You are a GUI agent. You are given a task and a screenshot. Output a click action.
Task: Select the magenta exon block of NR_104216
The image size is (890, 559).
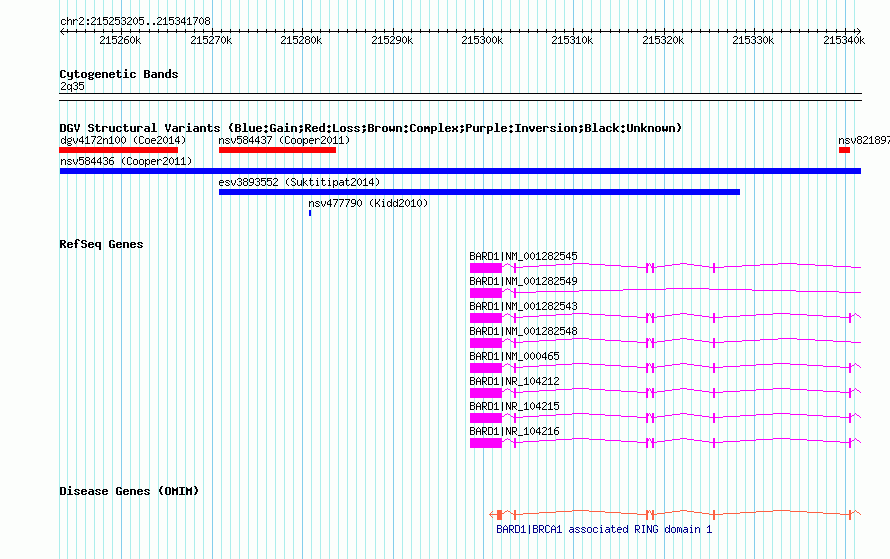(x=486, y=443)
